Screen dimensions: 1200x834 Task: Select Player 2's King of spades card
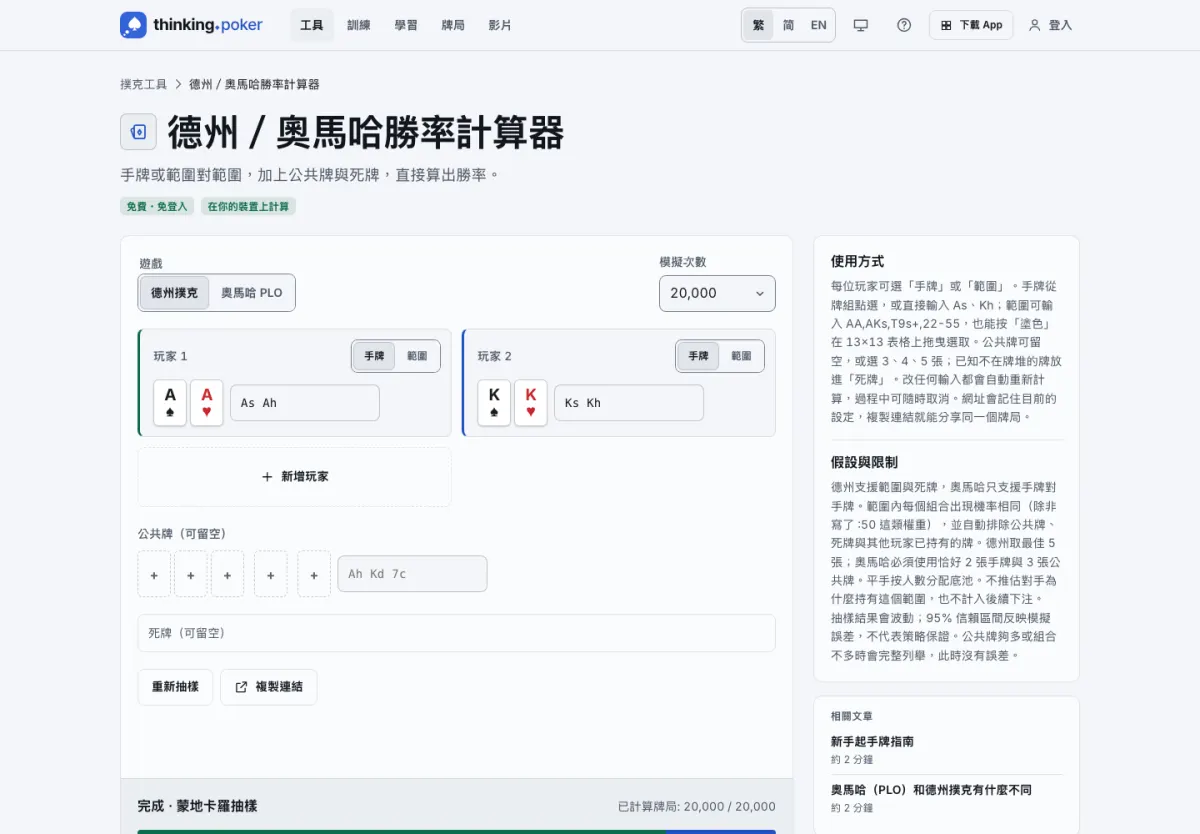494,402
